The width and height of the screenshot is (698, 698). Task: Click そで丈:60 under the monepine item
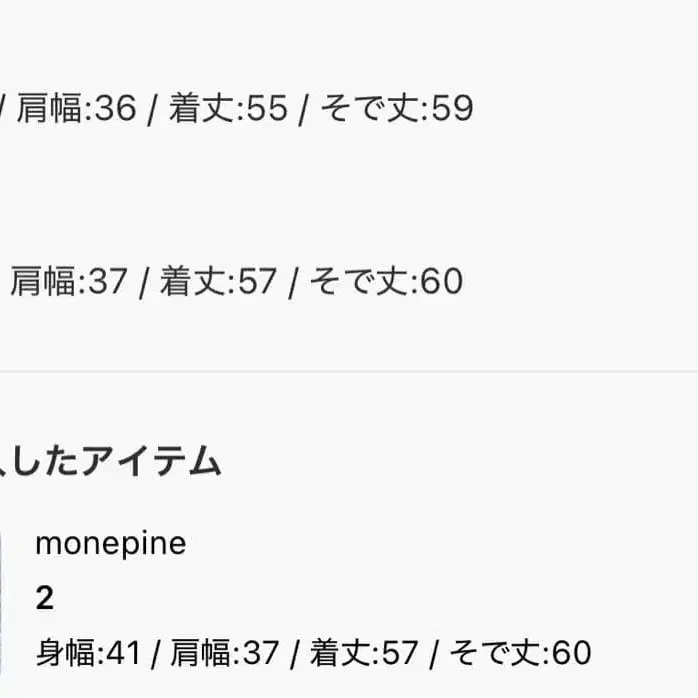tap(521, 654)
